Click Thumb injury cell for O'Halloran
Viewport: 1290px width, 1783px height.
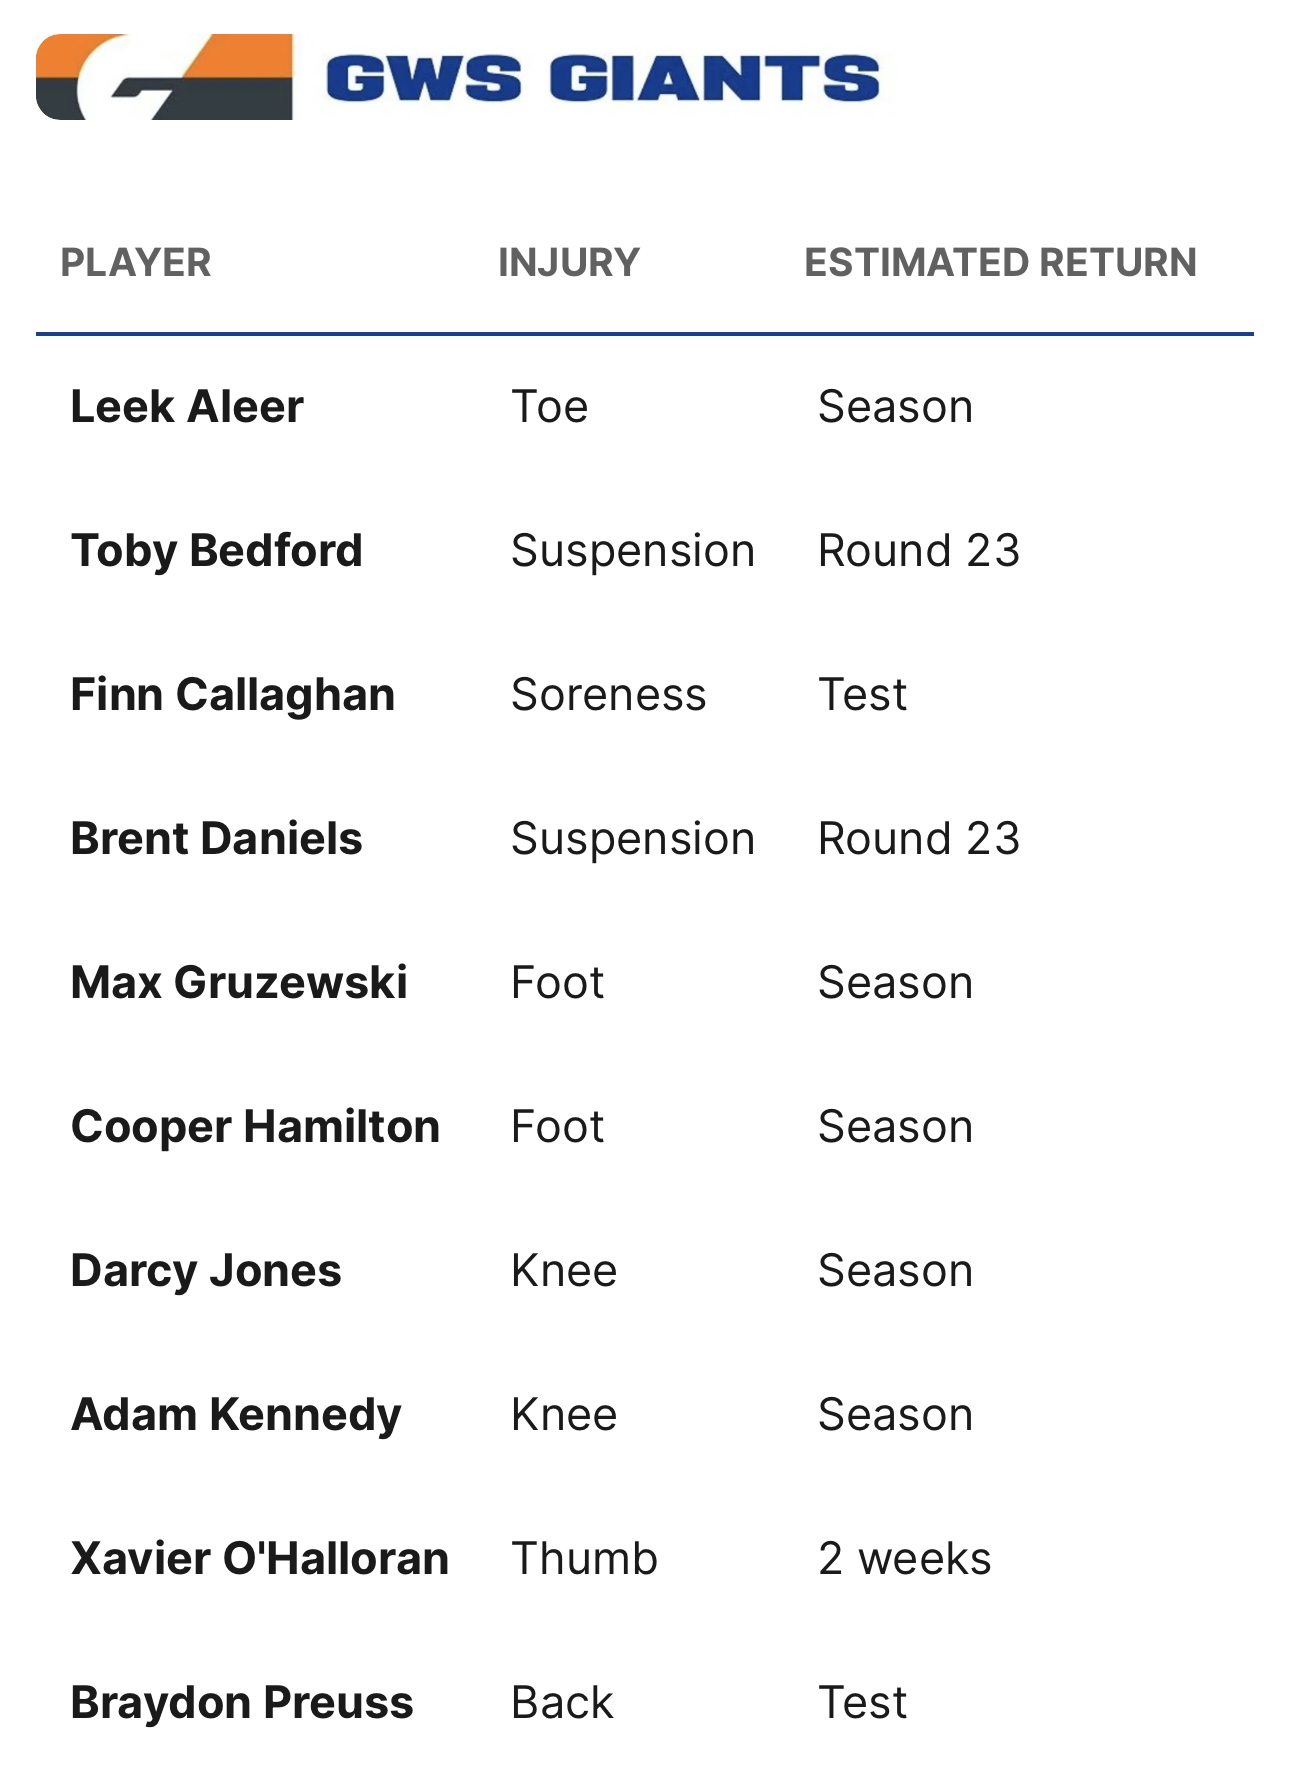585,1559
